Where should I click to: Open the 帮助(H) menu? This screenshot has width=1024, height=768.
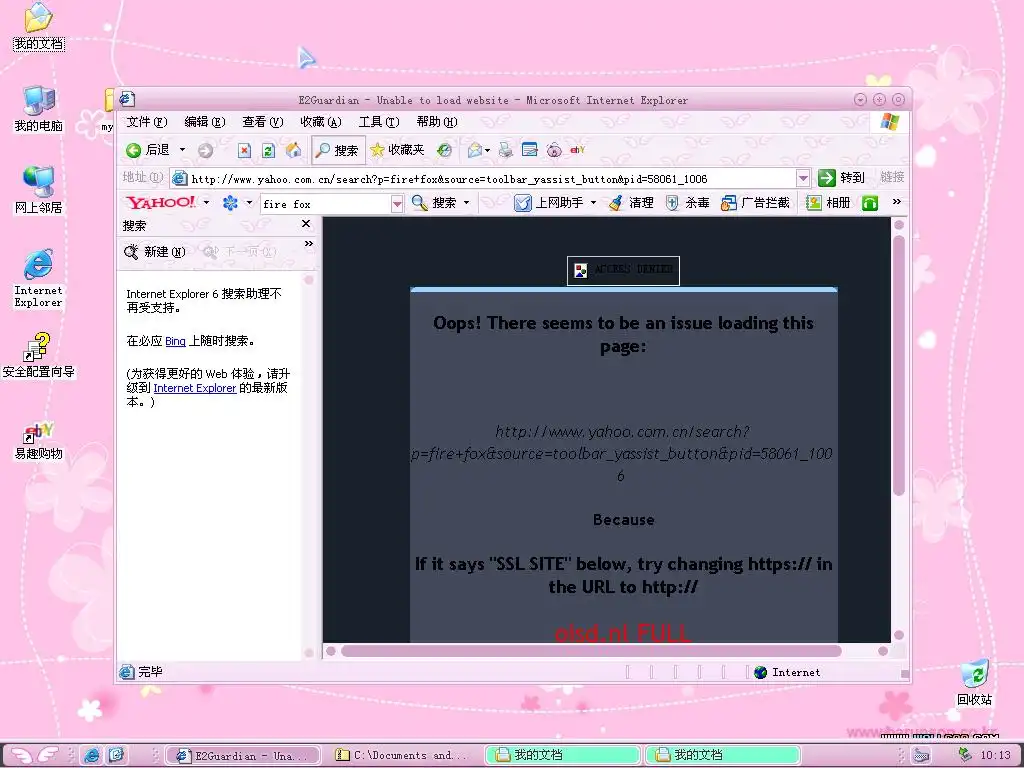(437, 122)
